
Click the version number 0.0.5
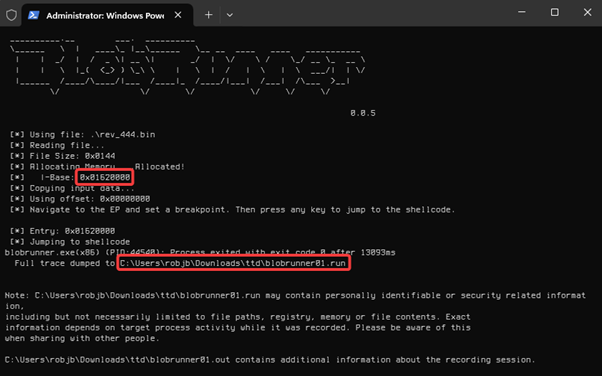click(x=362, y=113)
